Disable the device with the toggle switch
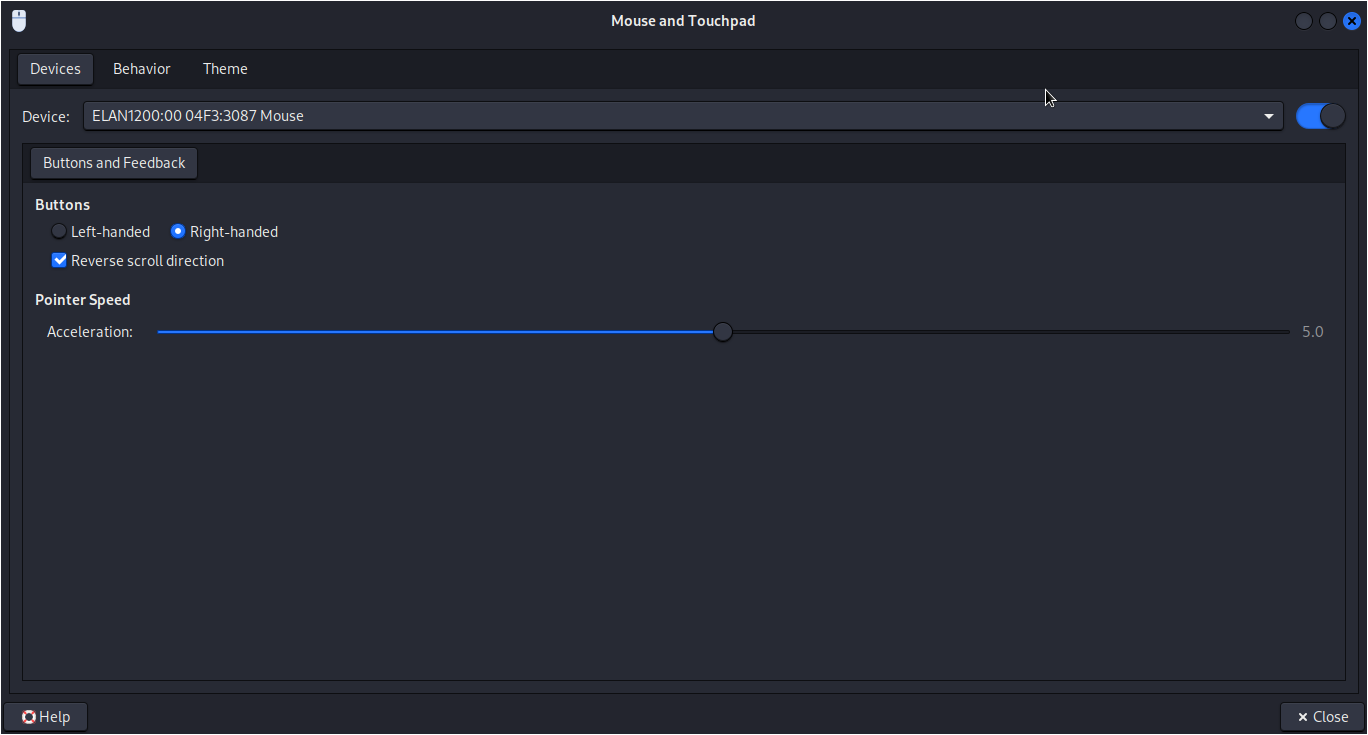 point(1320,116)
